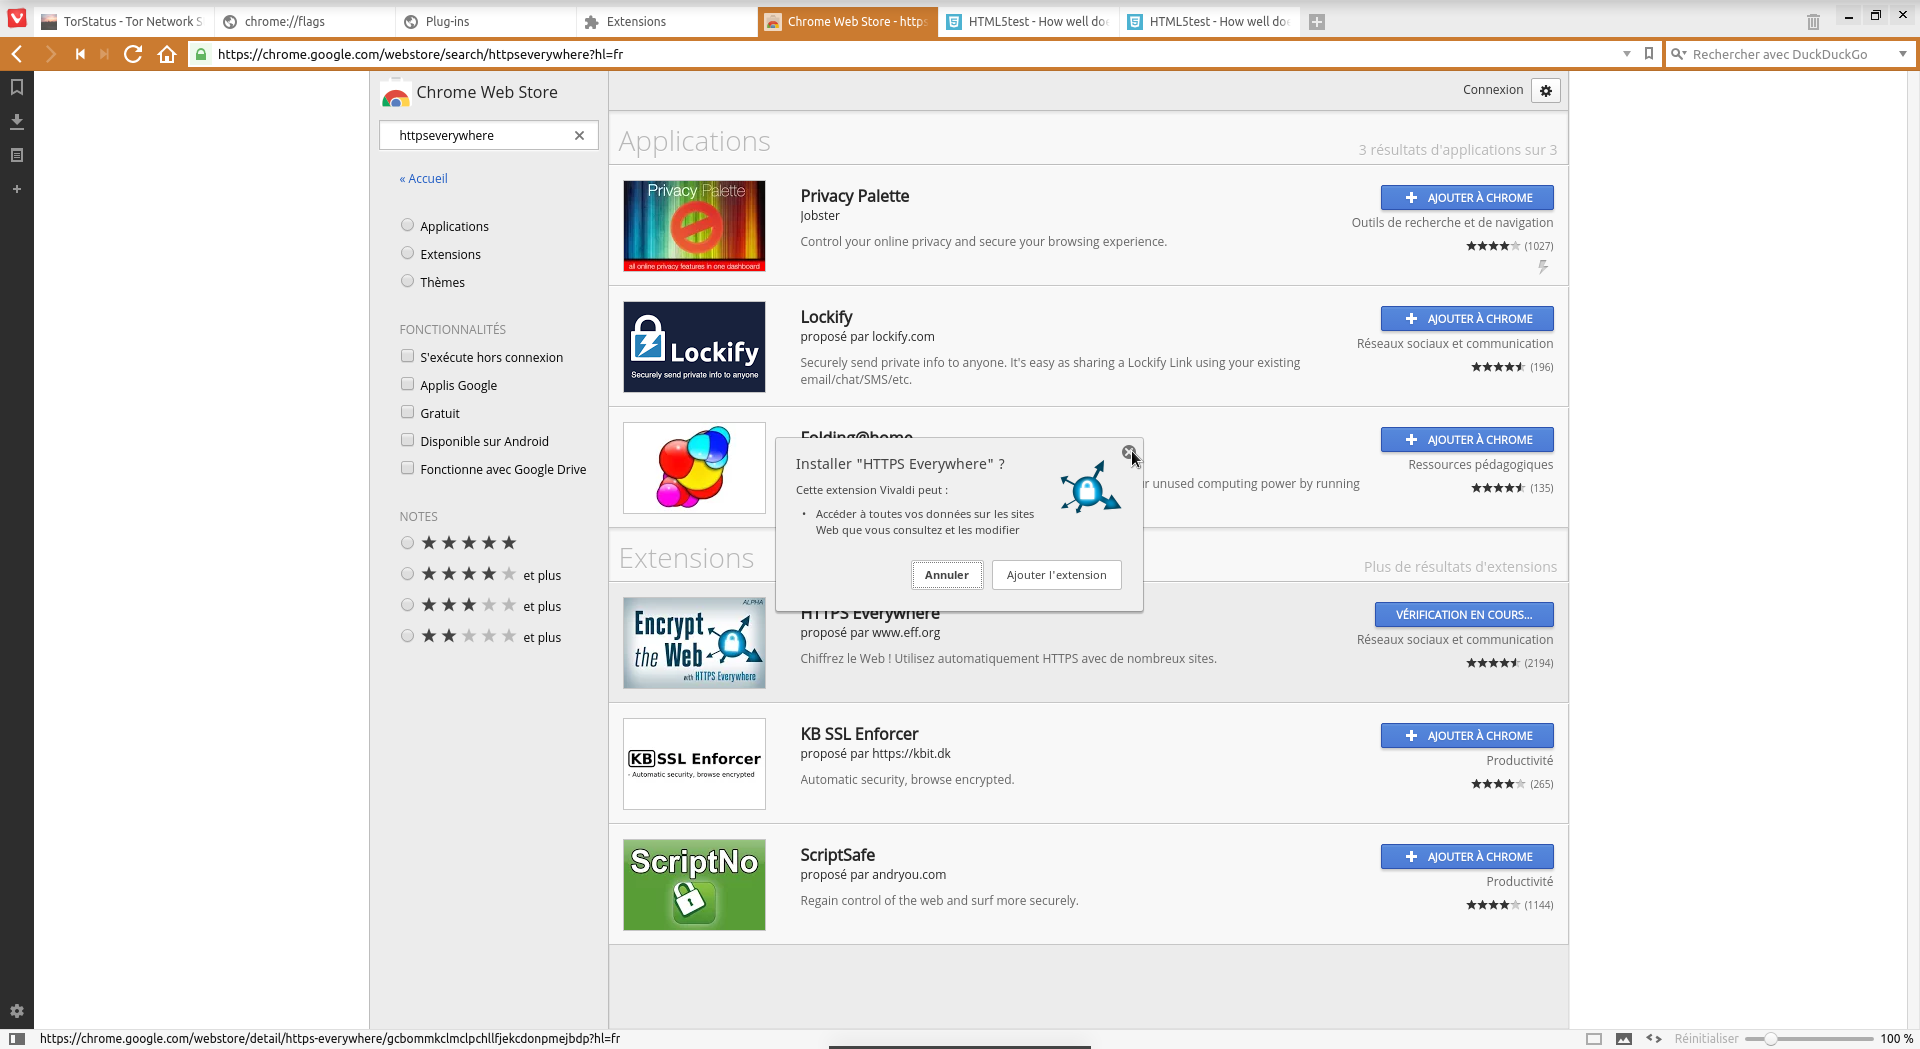Viewport: 1920px width, 1049px height.
Task: Click the Web Store settings gear
Action: pyautogui.click(x=1546, y=90)
